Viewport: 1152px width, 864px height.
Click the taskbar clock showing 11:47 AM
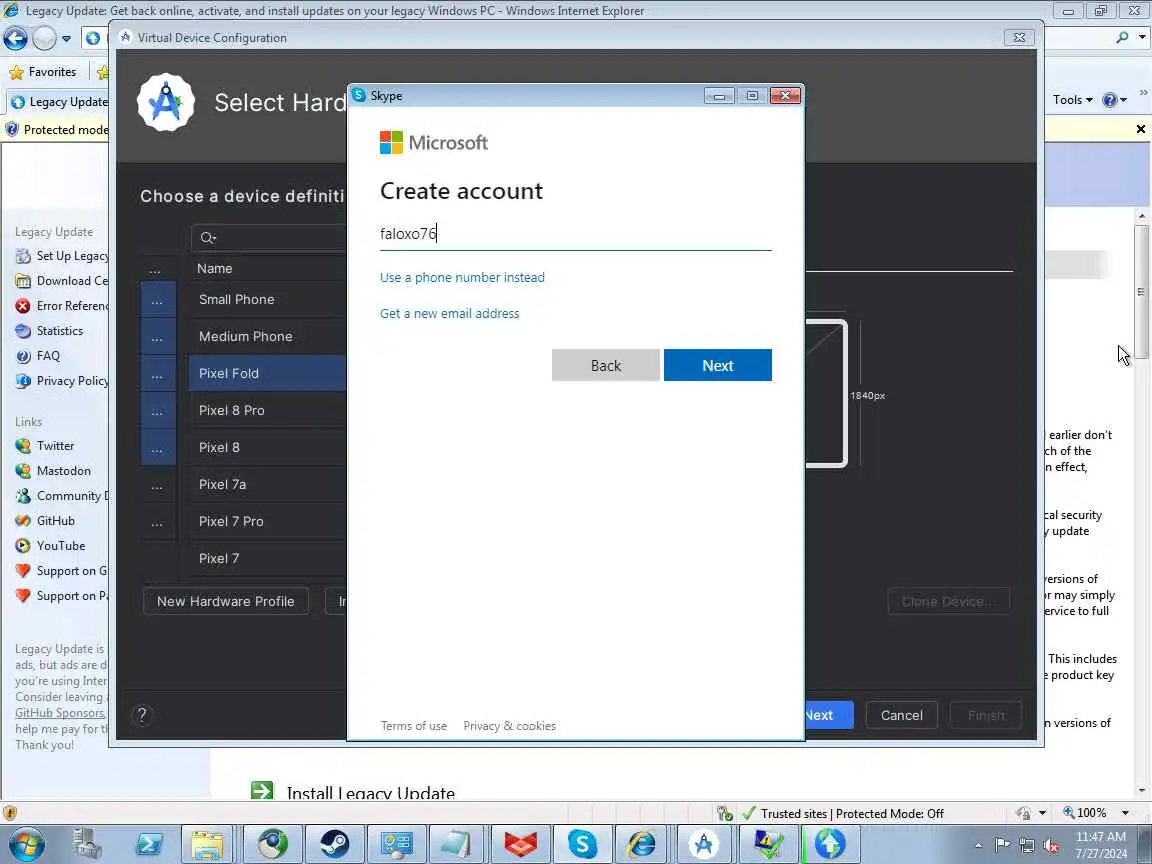1101,845
